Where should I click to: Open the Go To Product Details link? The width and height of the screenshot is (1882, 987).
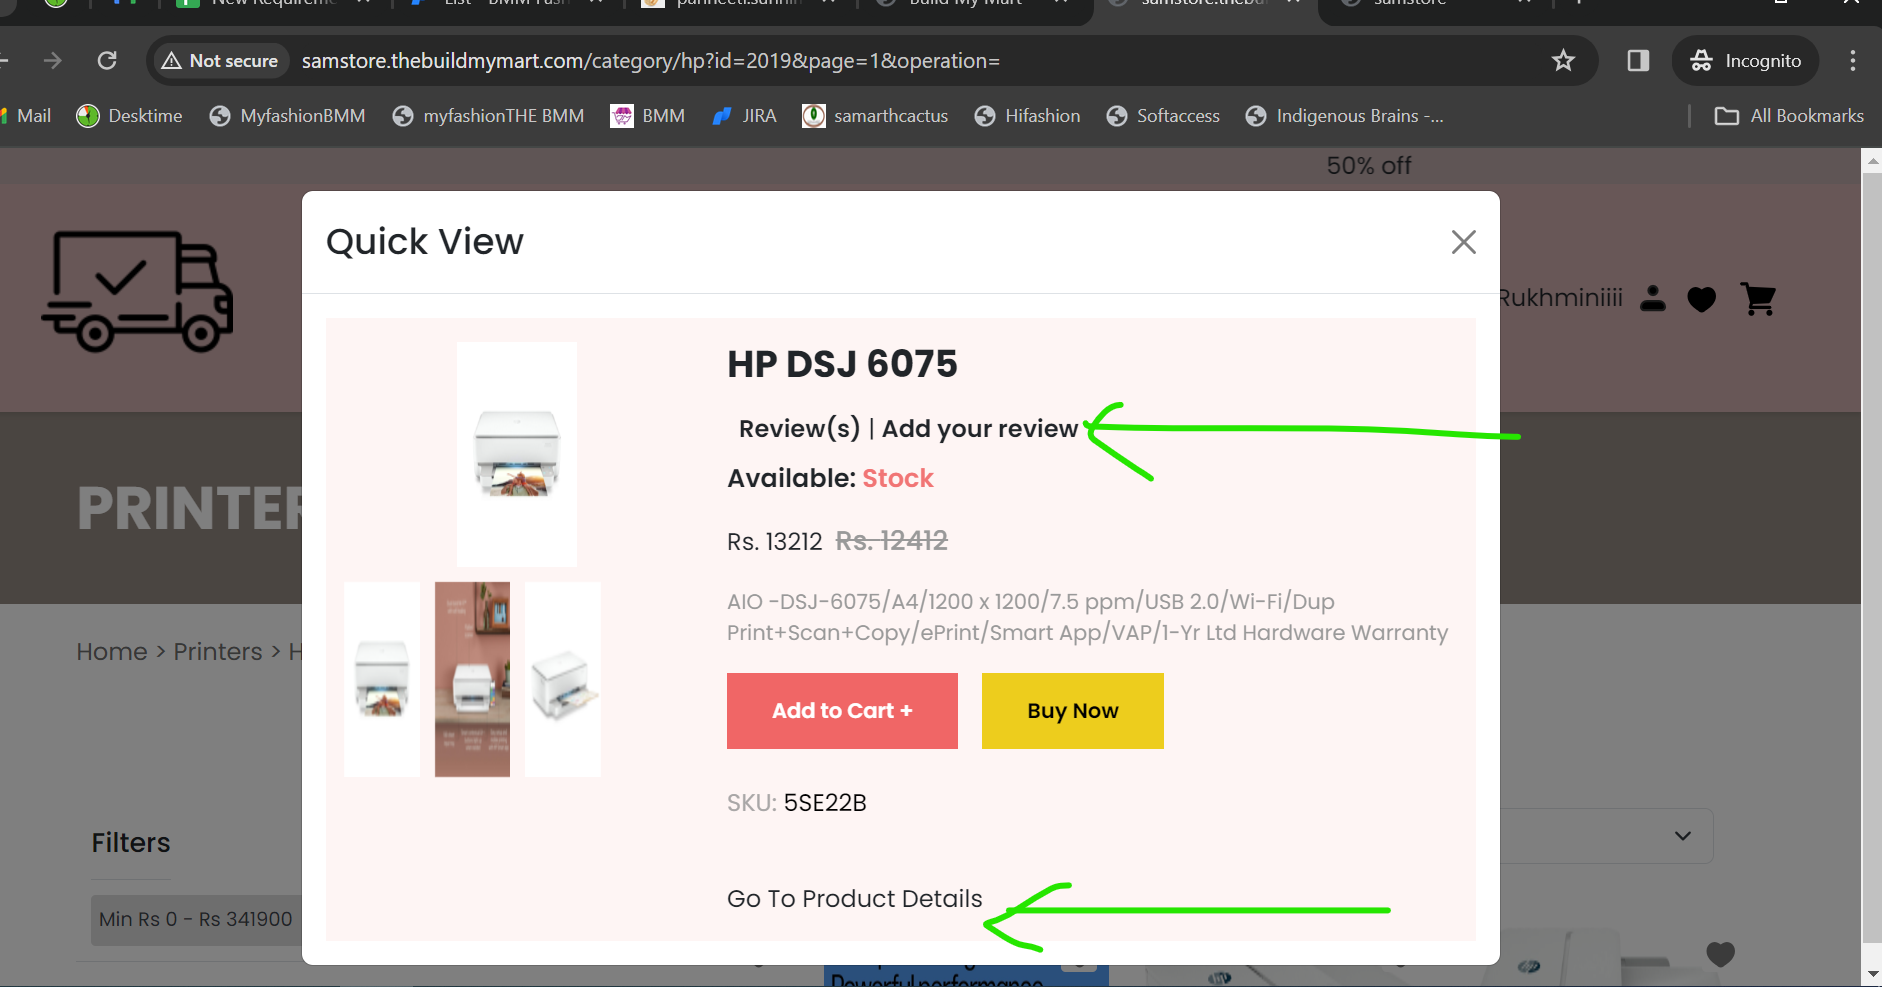tap(855, 899)
